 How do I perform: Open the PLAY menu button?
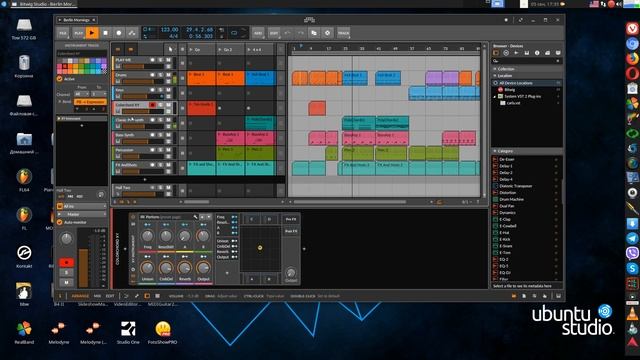(78, 33)
